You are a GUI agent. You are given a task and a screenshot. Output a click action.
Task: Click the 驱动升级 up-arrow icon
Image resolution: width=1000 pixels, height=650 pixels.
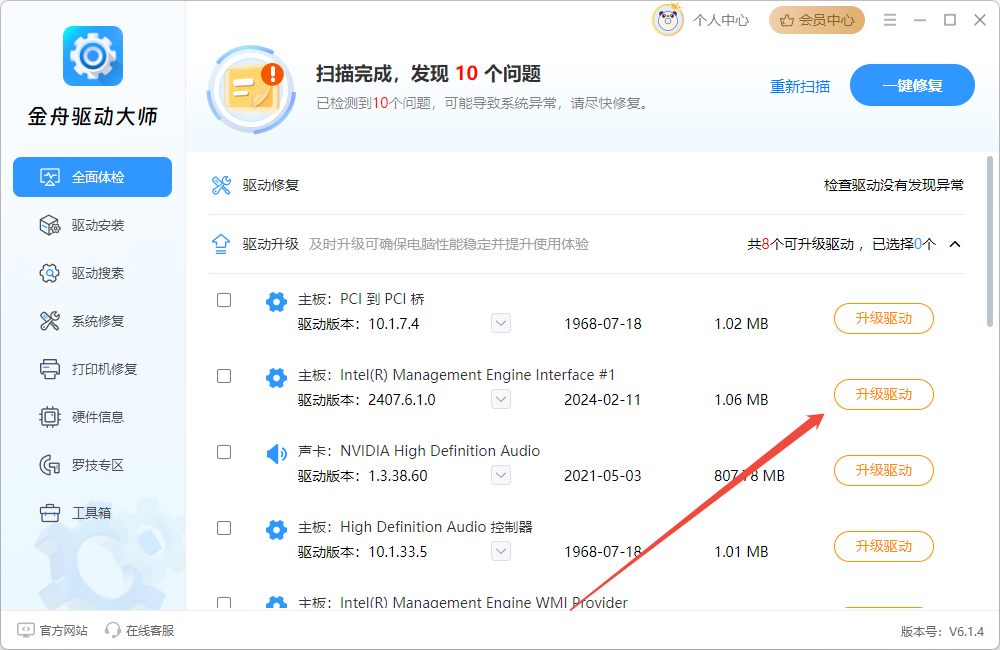tap(221, 244)
